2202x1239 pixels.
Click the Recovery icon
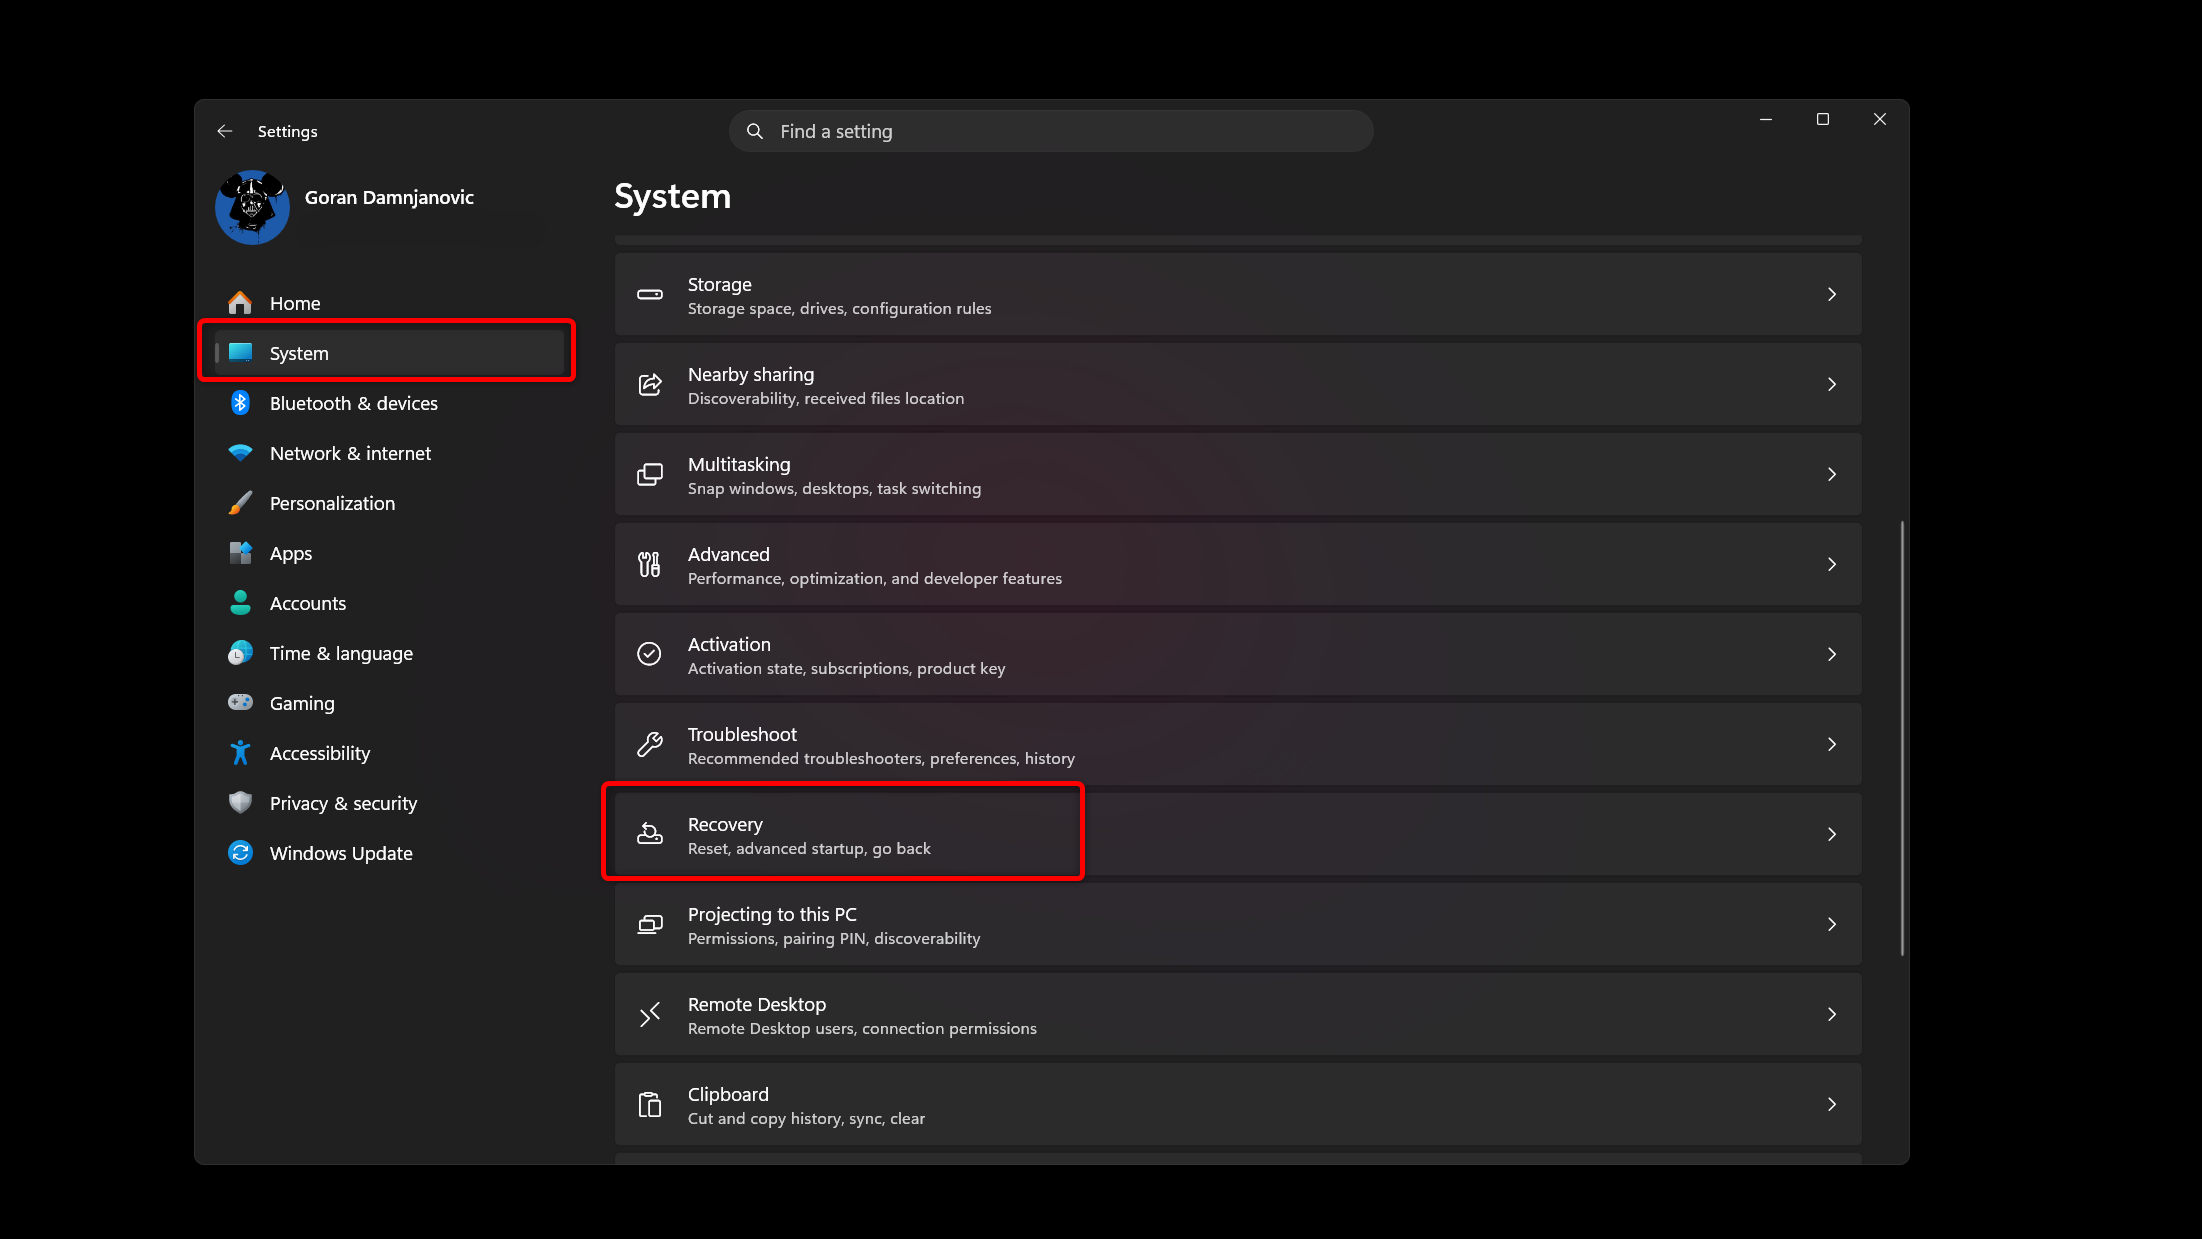tap(650, 834)
